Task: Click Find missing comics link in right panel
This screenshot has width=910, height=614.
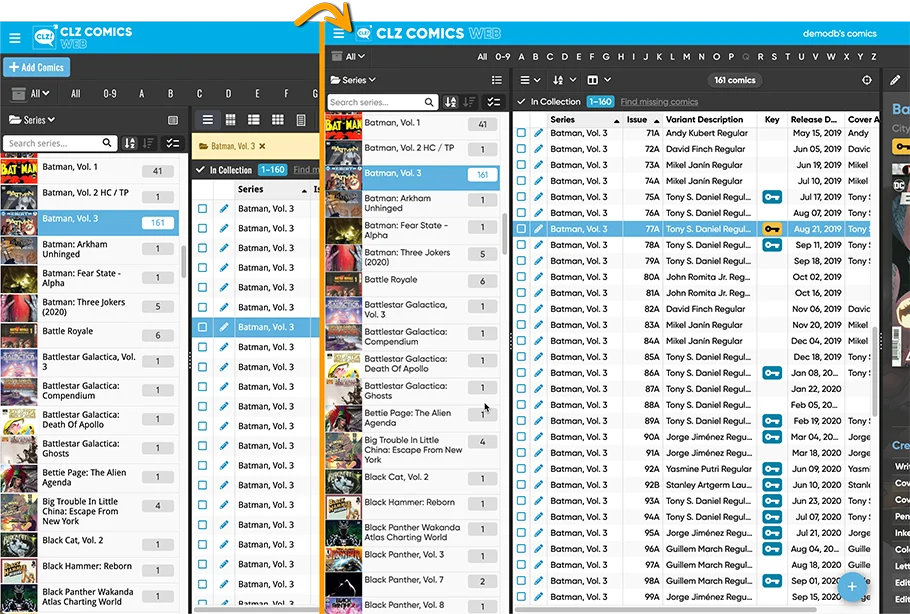Action: [659, 102]
